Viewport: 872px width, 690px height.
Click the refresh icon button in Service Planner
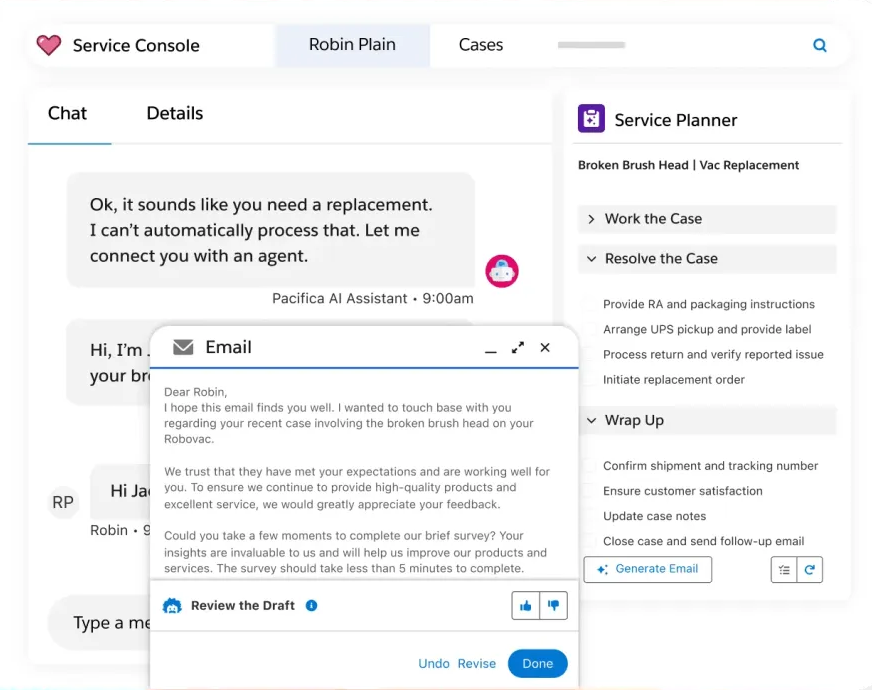[810, 570]
